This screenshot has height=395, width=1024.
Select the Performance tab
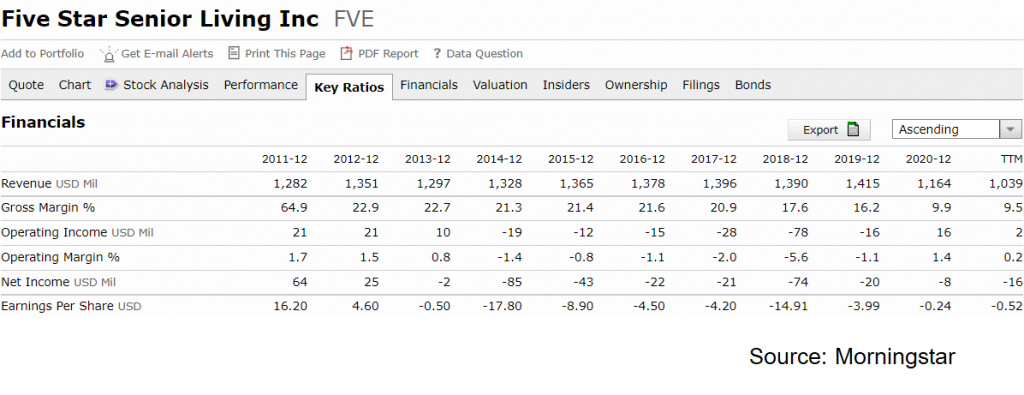pyautogui.click(x=261, y=85)
